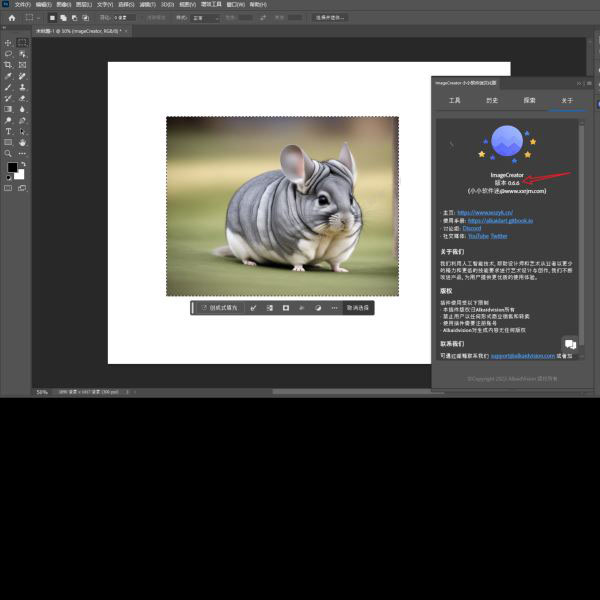Select the Pen tool
Screen dimensions: 600x600
click(22, 120)
